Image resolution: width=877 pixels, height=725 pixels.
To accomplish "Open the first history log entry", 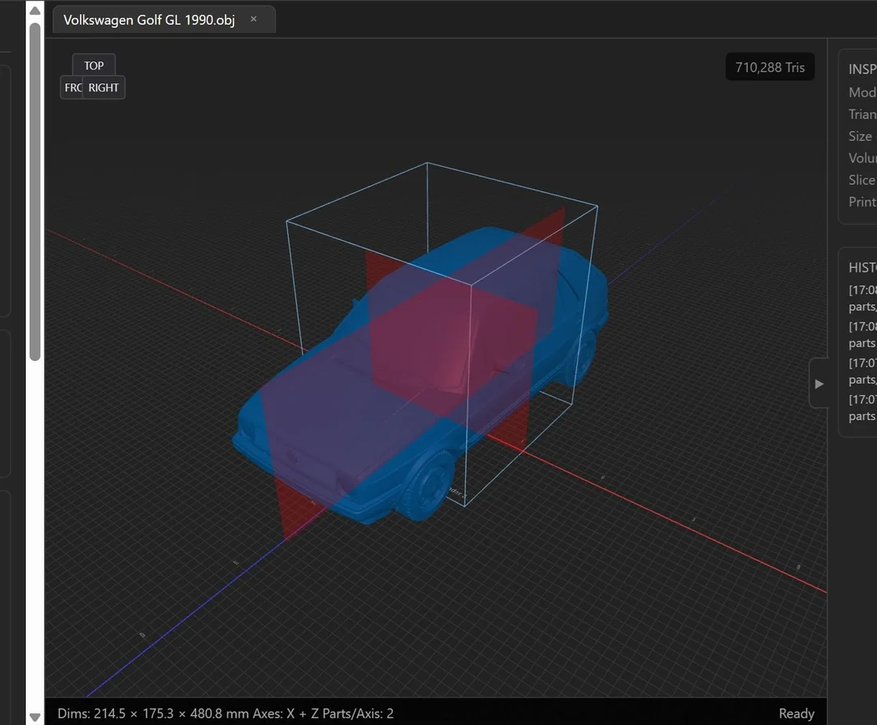I will 862,298.
